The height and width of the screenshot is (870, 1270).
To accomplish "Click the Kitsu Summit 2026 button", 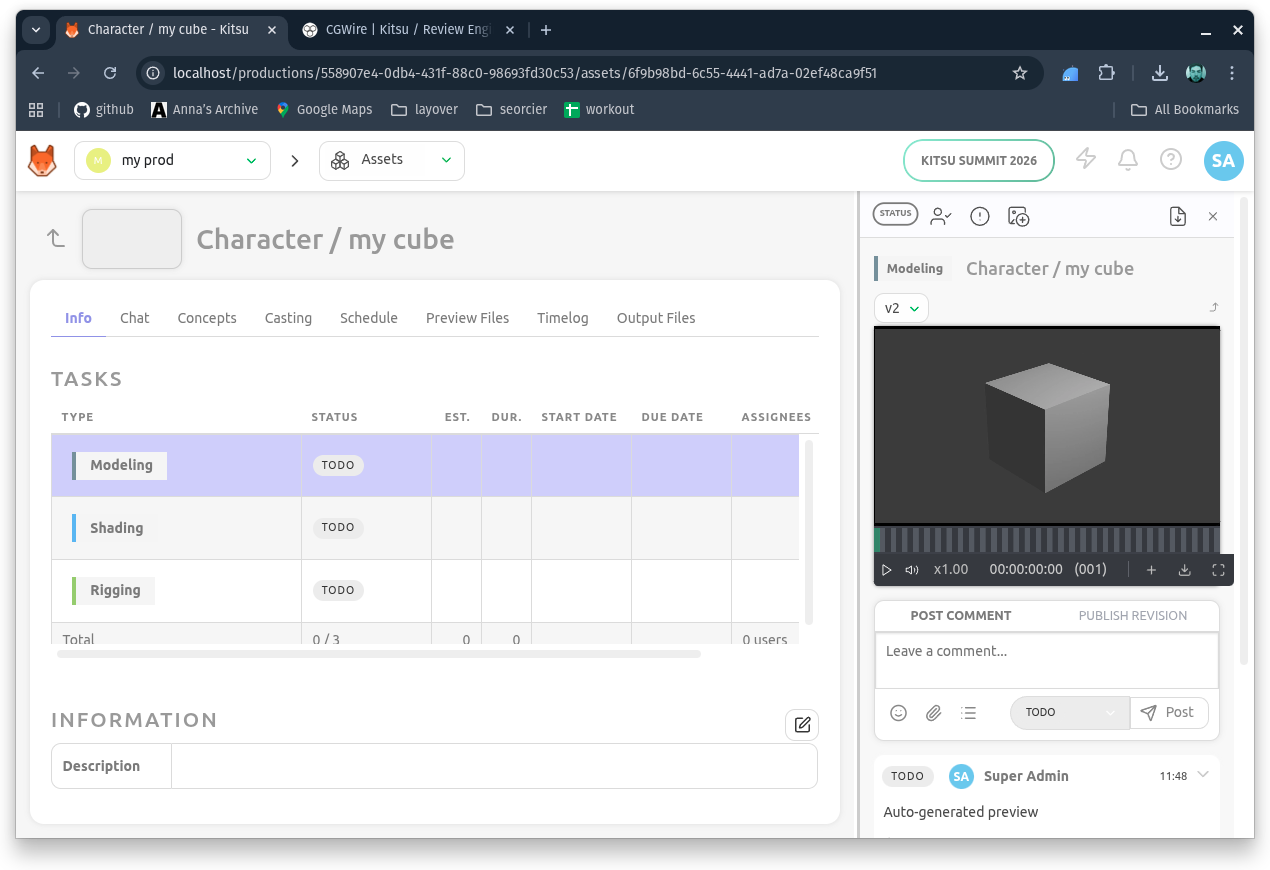I will click(978, 161).
